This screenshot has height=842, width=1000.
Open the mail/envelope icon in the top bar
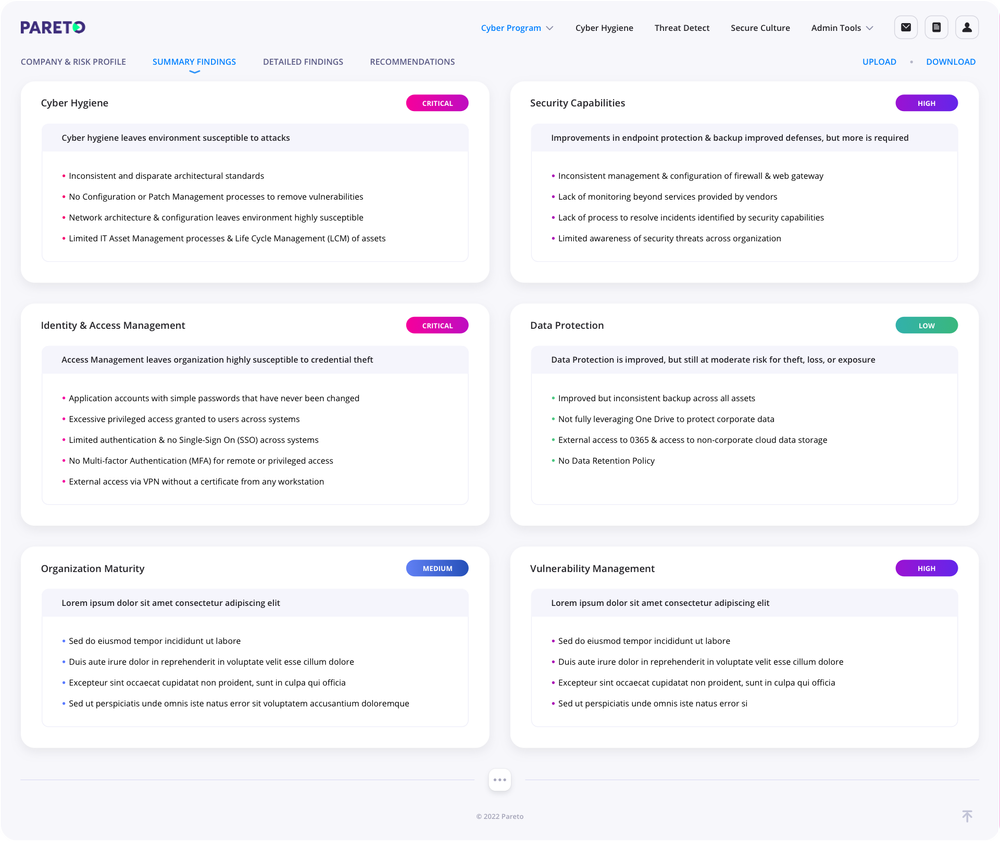pyautogui.click(x=906, y=27)
